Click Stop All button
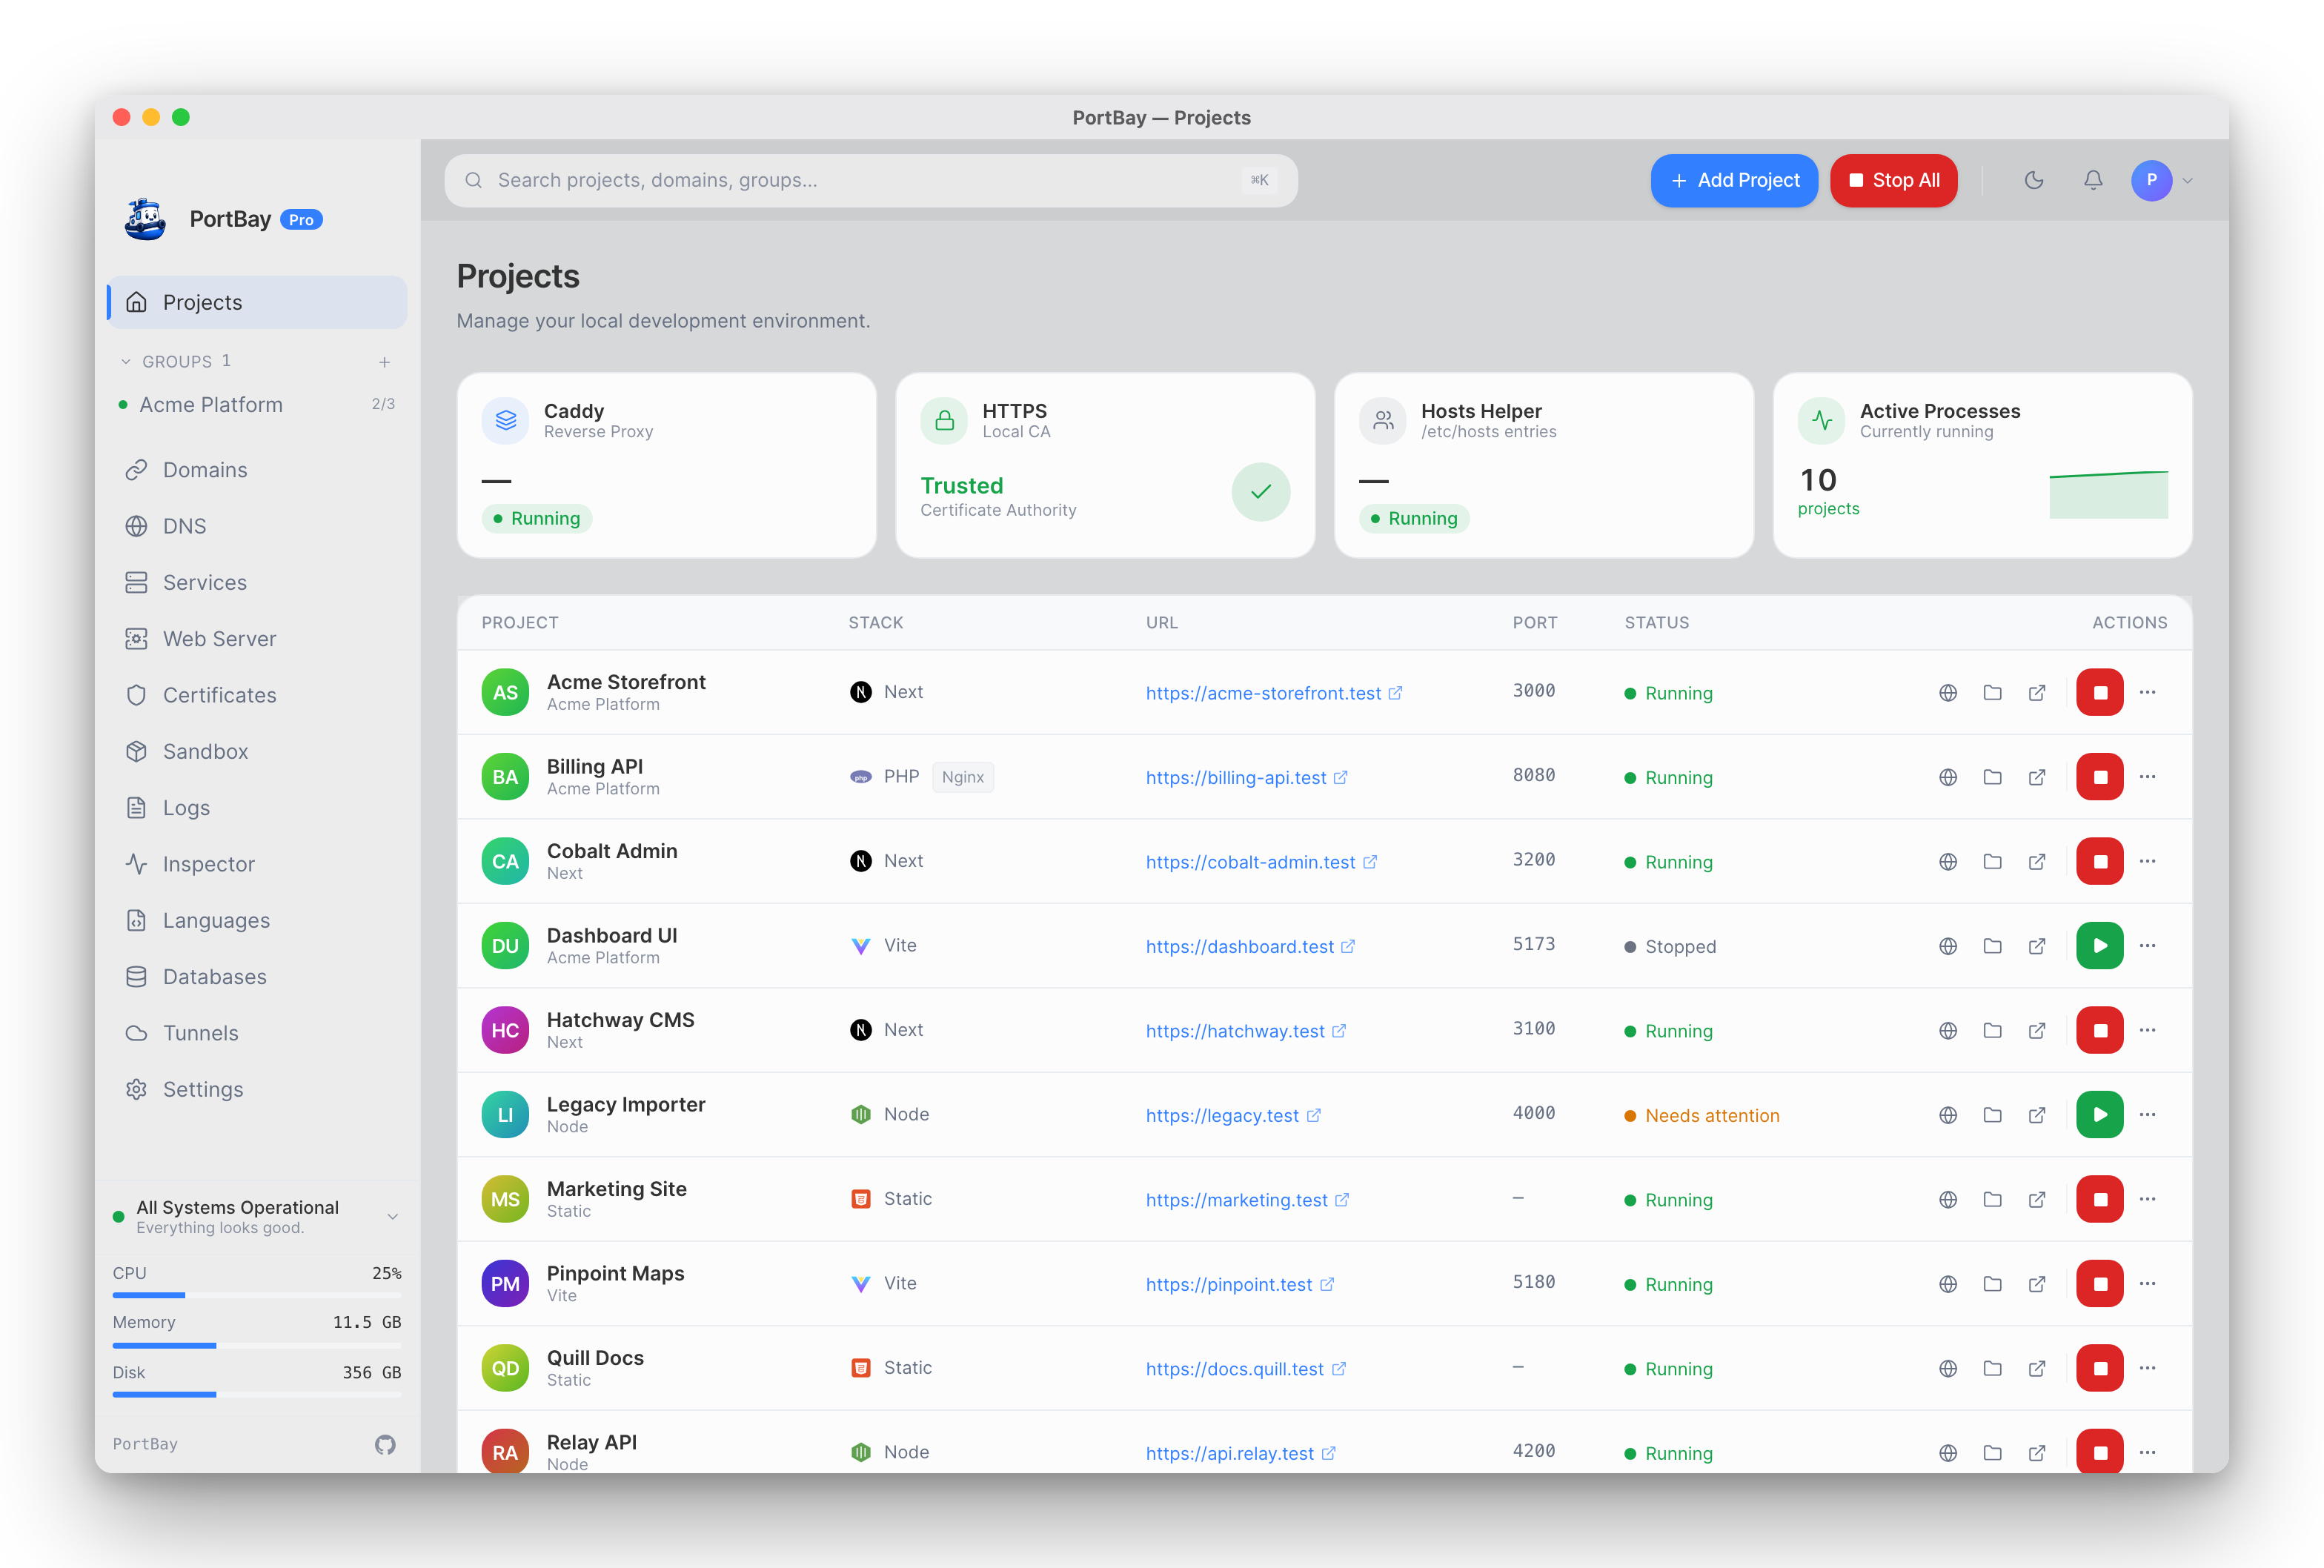Screen dimensions: 2324x1568 click(x=1893, y=180)
